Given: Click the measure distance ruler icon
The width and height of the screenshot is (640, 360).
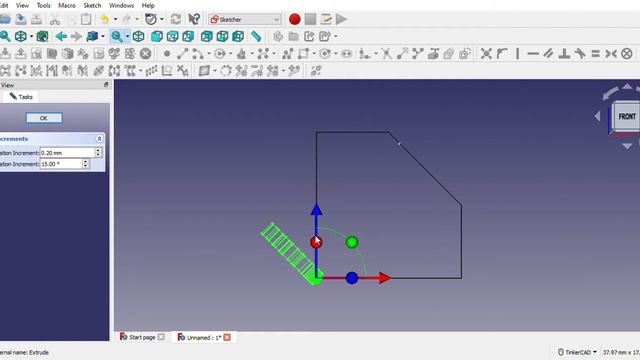Looking at the screenshot, I should point(256,36).
